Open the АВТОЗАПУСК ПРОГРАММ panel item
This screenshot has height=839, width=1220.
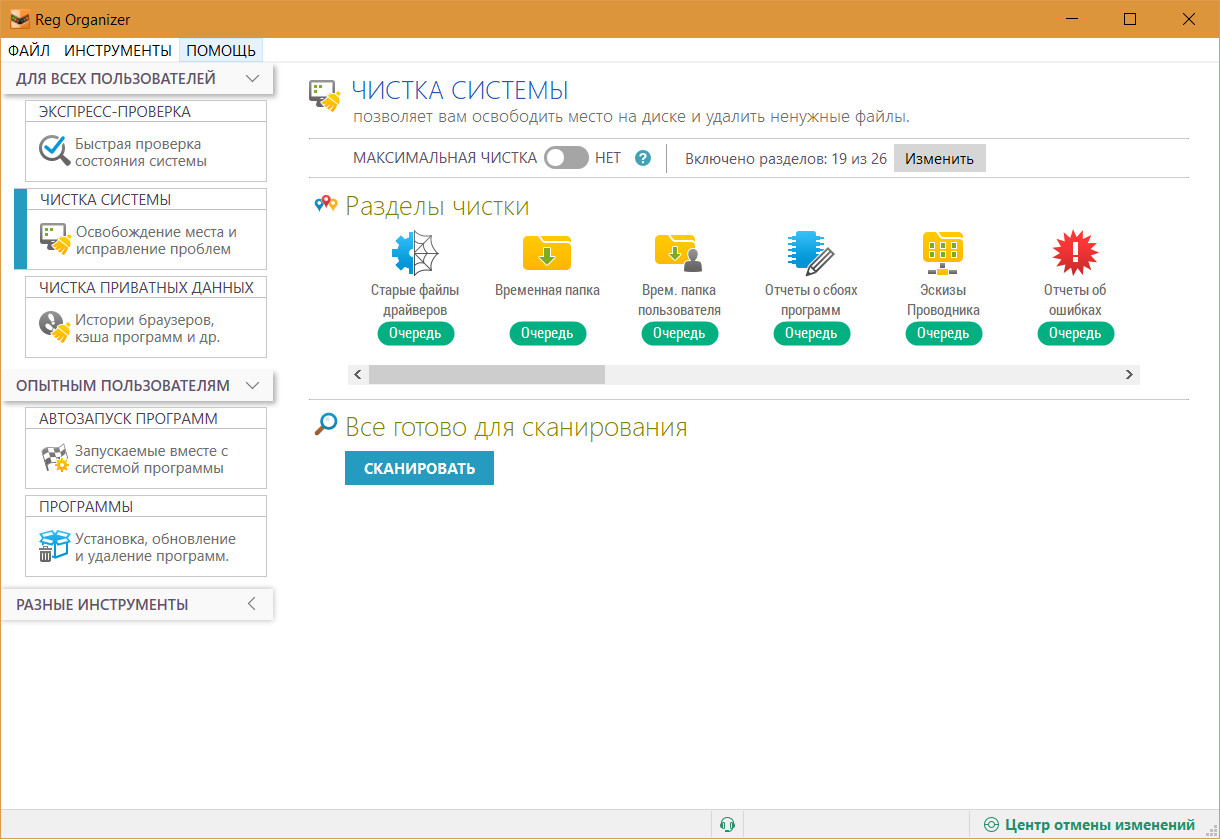tap(146, 448)
